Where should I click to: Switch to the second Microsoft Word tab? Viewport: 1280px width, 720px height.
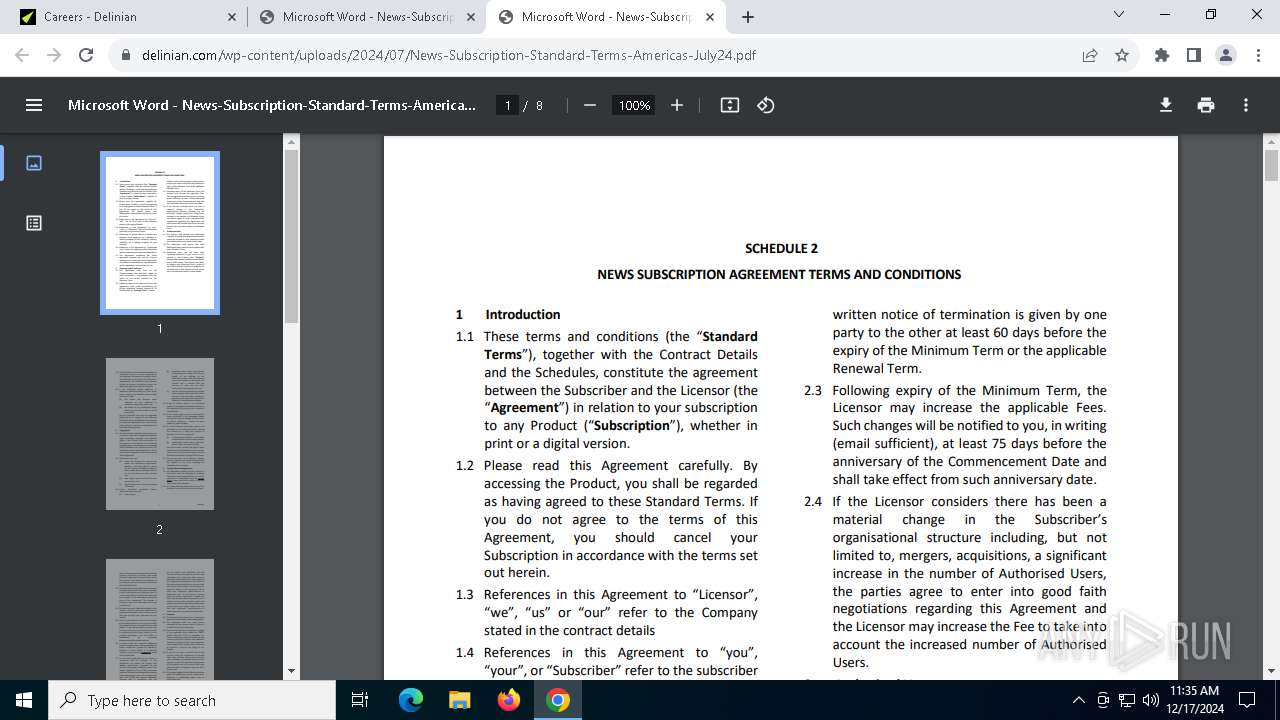[x=607, y=17]
